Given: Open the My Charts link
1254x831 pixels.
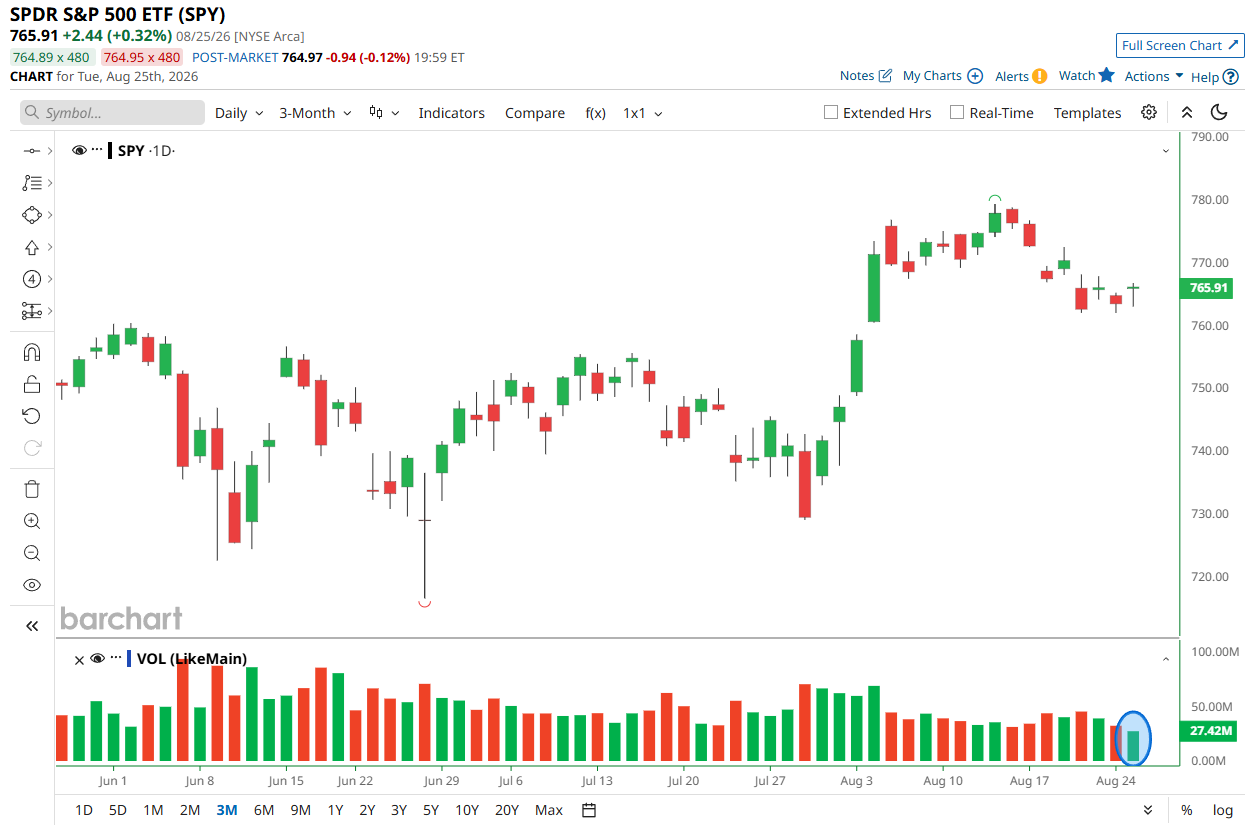Looking at the screenshot, I should (932, 76).
